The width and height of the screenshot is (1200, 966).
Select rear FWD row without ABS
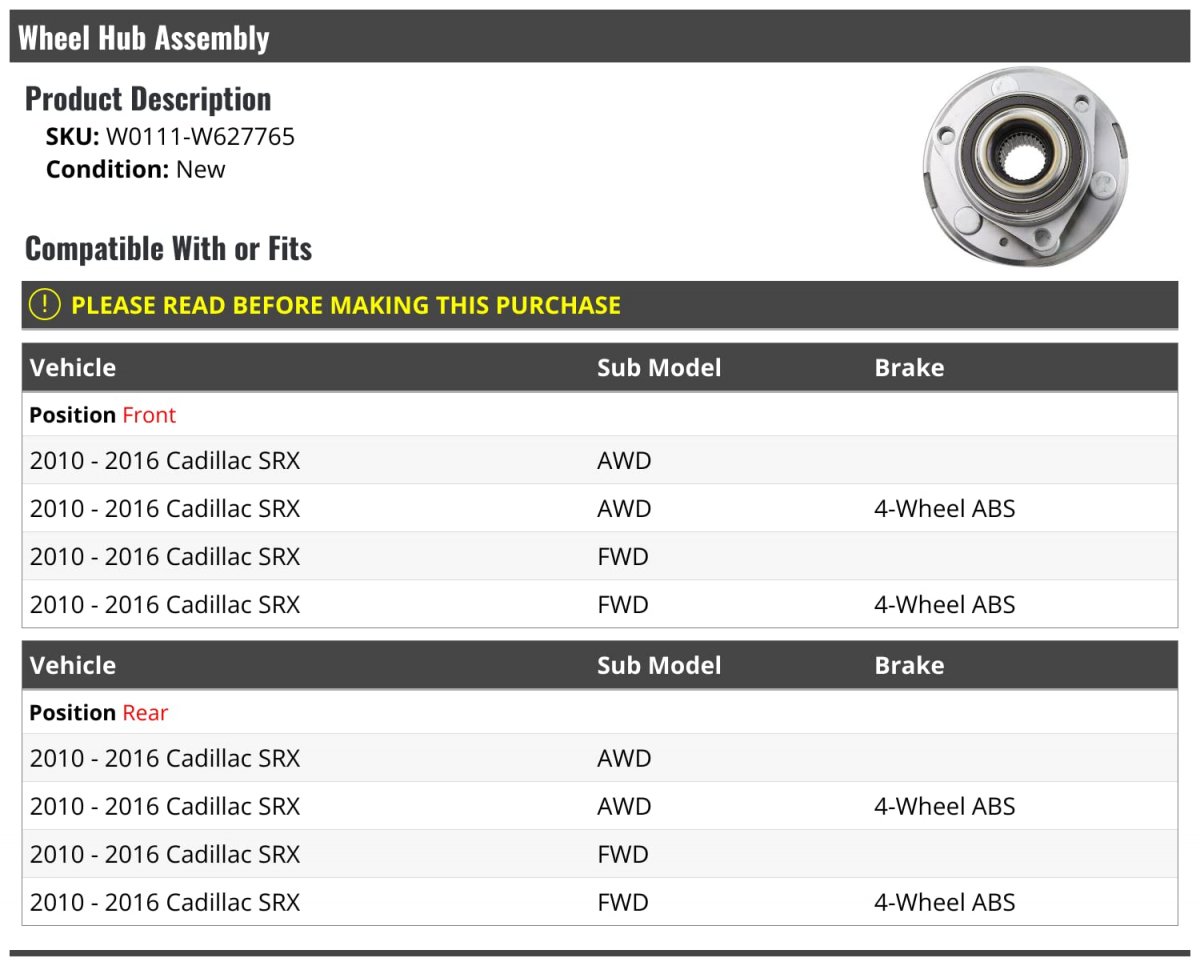pos(600,854)
